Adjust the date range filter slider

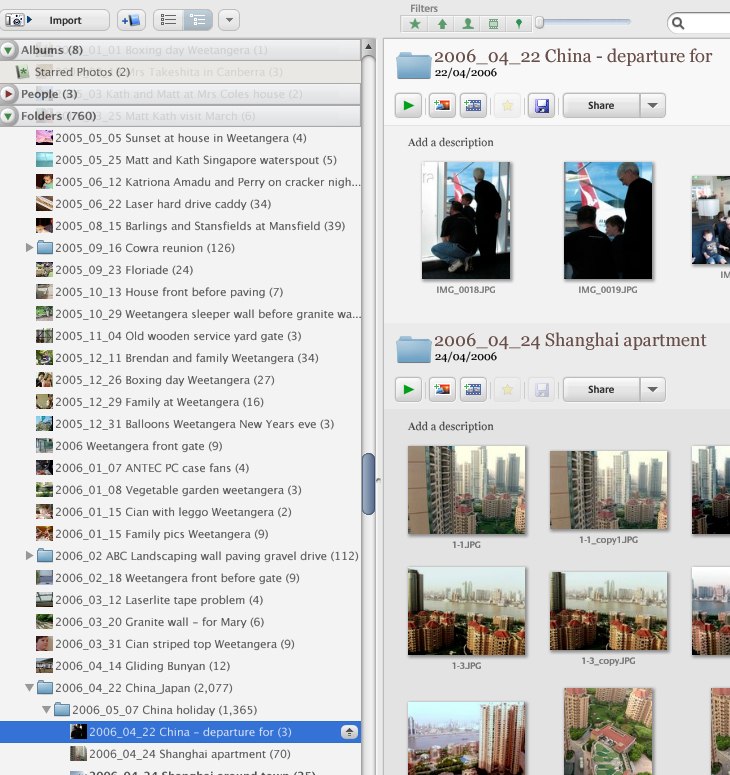540,22
